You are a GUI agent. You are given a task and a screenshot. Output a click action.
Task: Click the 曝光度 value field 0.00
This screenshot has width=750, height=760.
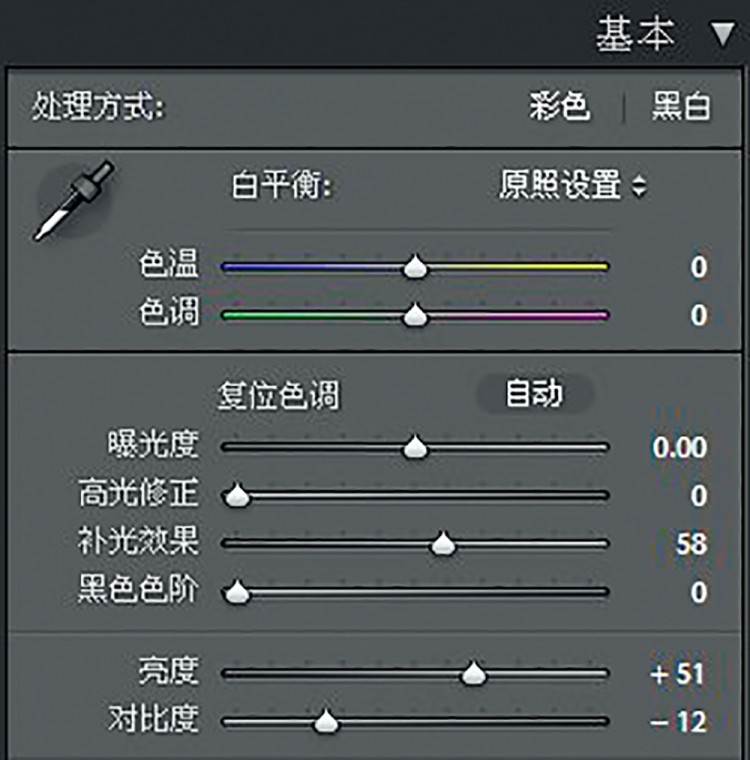[679, 447]
